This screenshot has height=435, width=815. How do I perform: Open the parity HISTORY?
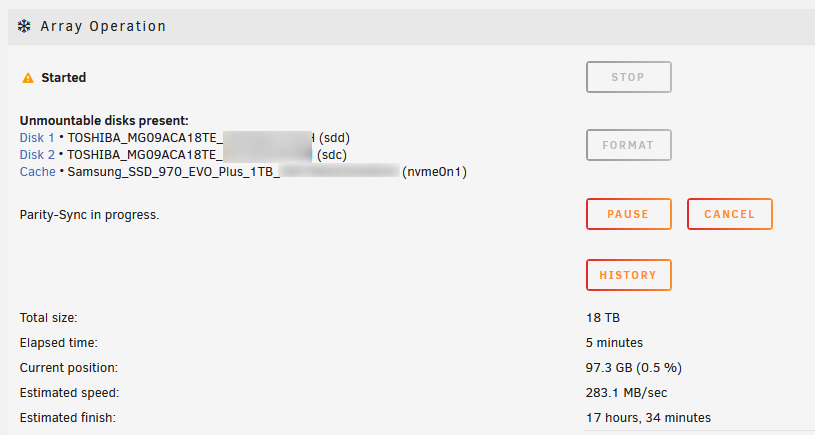[628, 275]
